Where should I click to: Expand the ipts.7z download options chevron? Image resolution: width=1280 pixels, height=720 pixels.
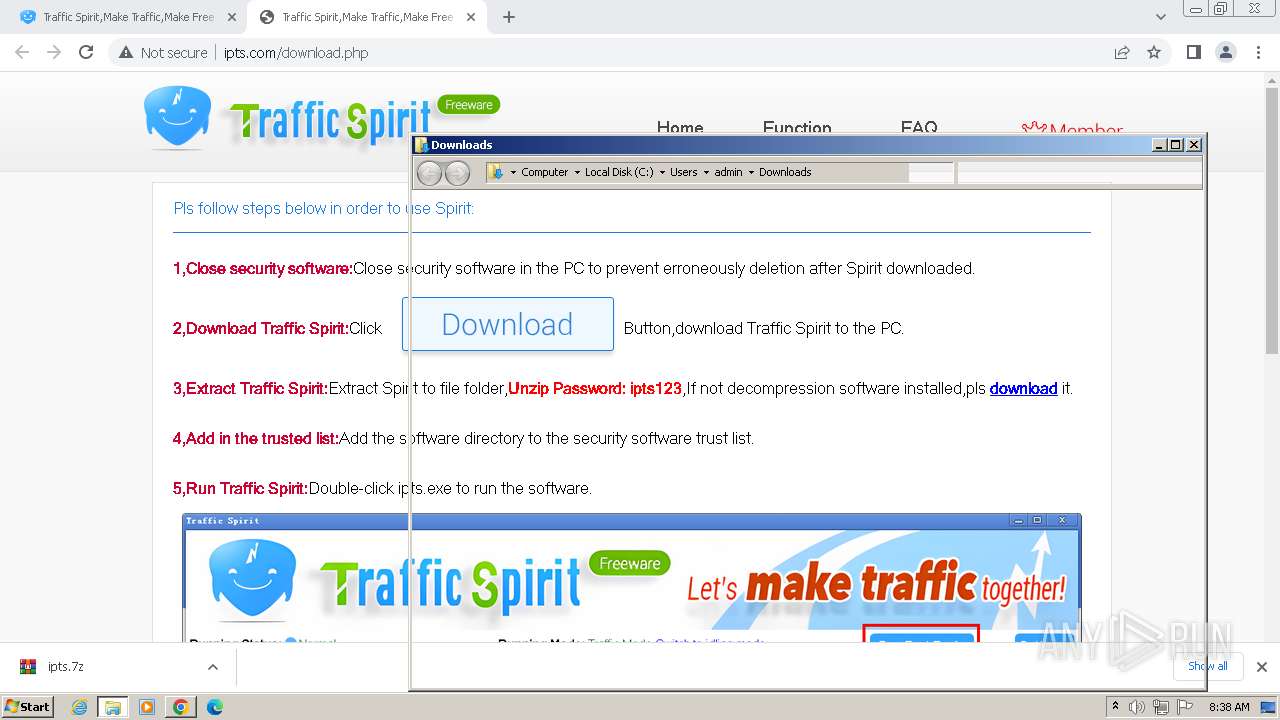(213, 667)
